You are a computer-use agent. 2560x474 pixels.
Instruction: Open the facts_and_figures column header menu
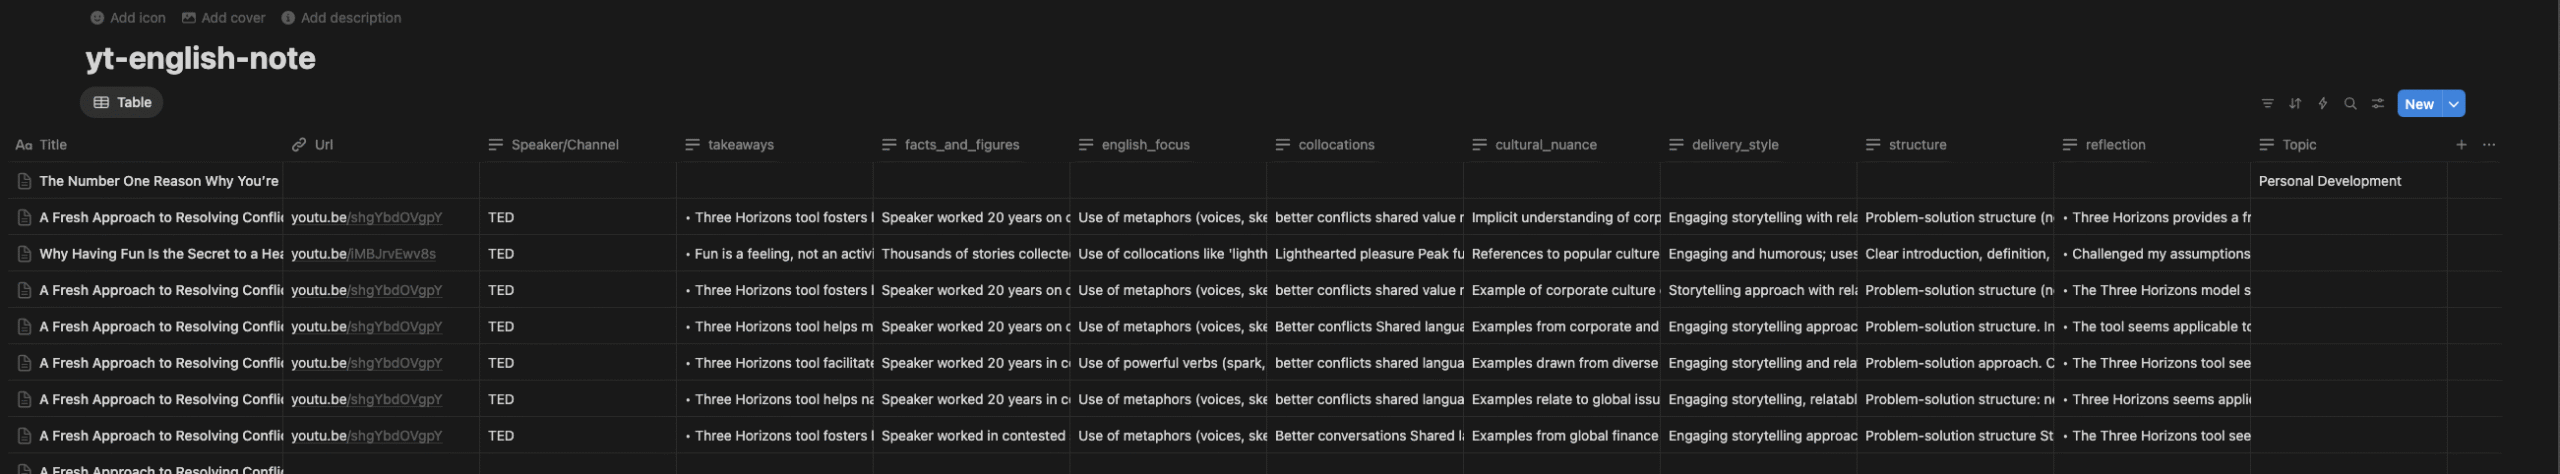coord(971,145)
